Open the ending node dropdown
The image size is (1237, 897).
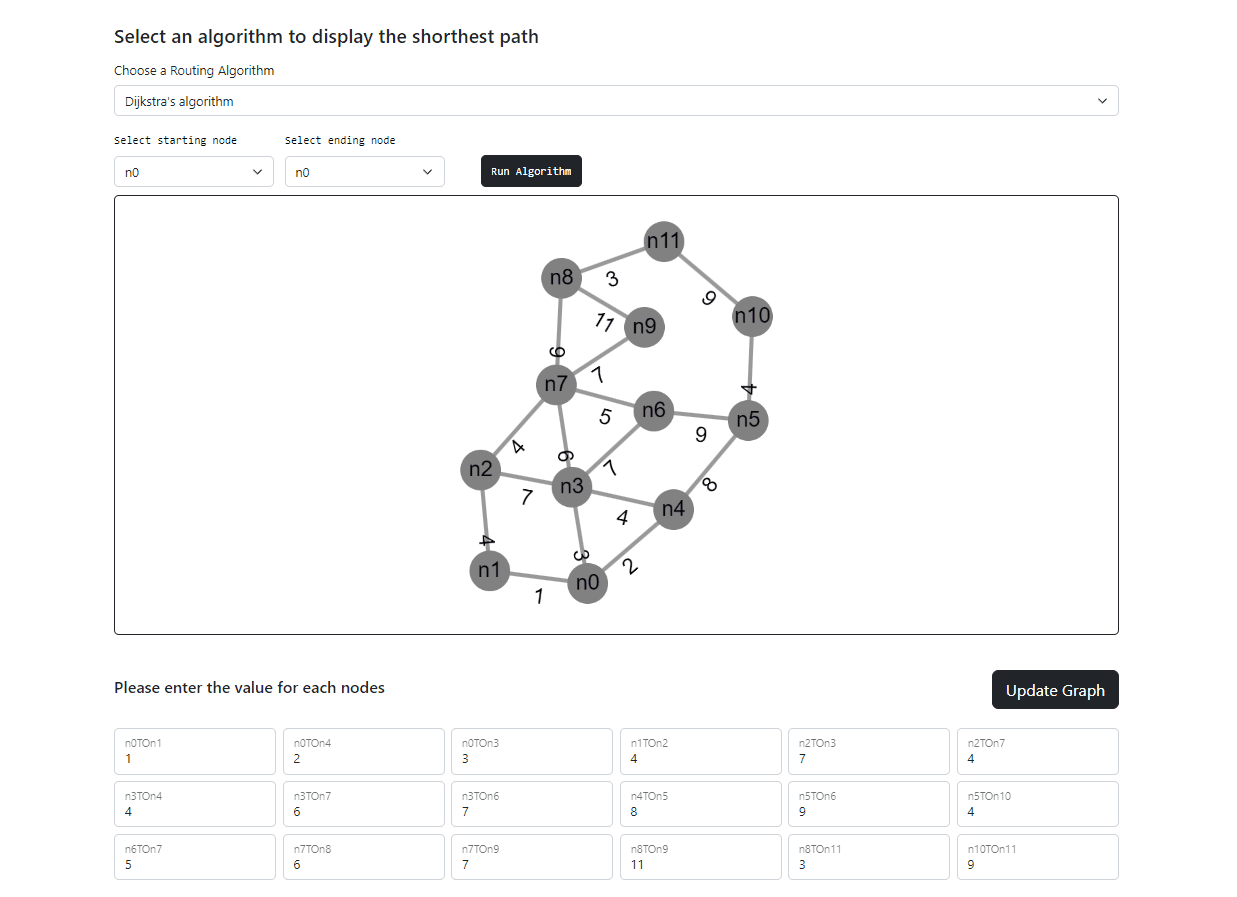(x=364, y=171)
